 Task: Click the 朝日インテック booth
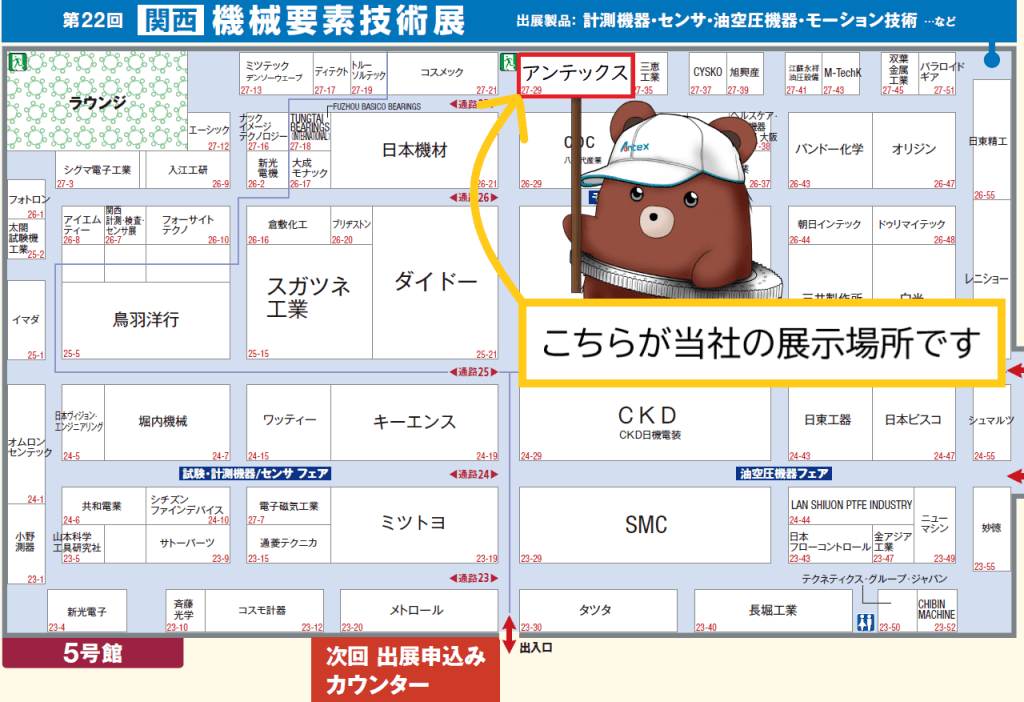pos(830,226)
